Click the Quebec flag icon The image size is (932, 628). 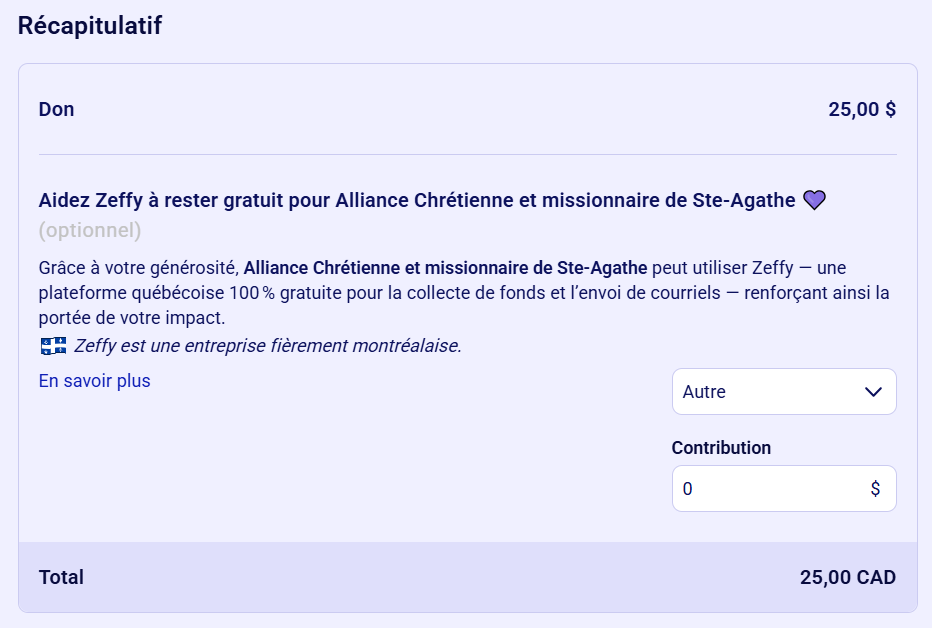coord(53,346)
